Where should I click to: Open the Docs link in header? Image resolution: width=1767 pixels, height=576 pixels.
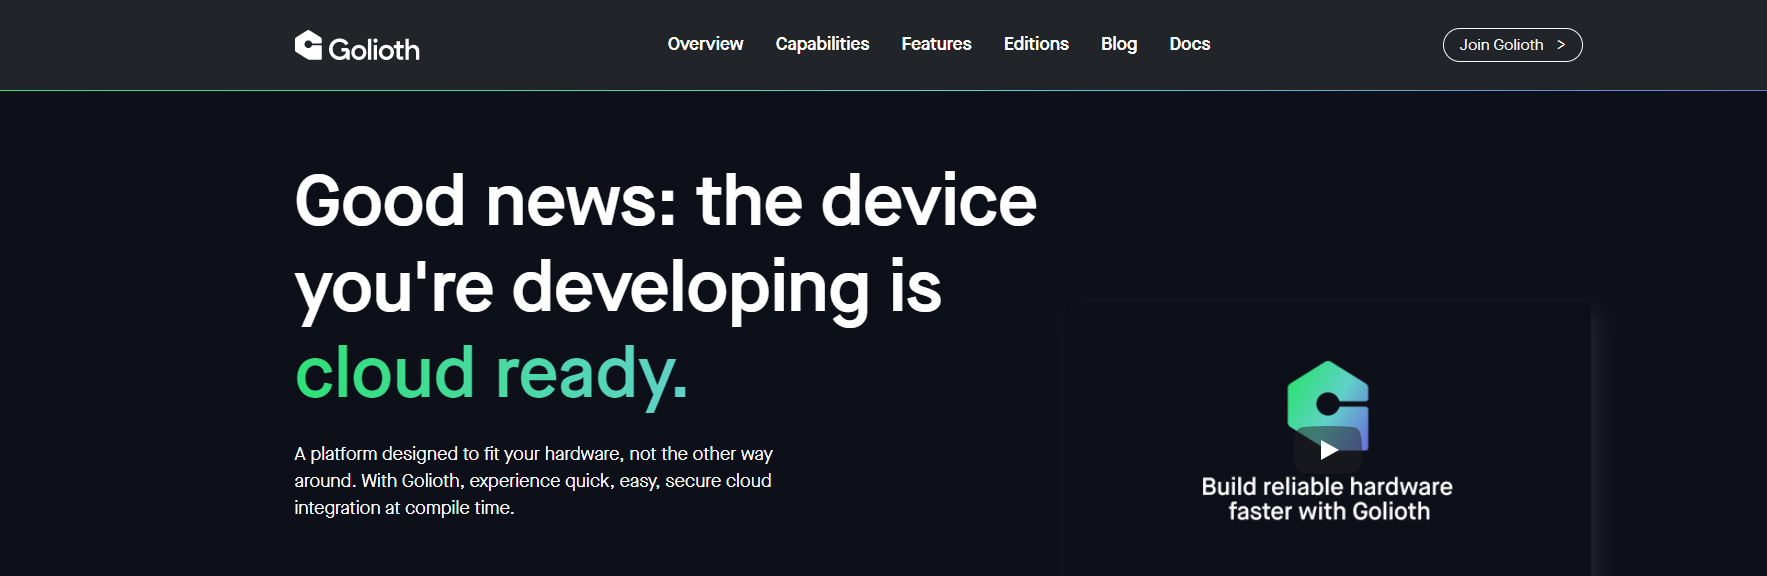click(1190, 44)
